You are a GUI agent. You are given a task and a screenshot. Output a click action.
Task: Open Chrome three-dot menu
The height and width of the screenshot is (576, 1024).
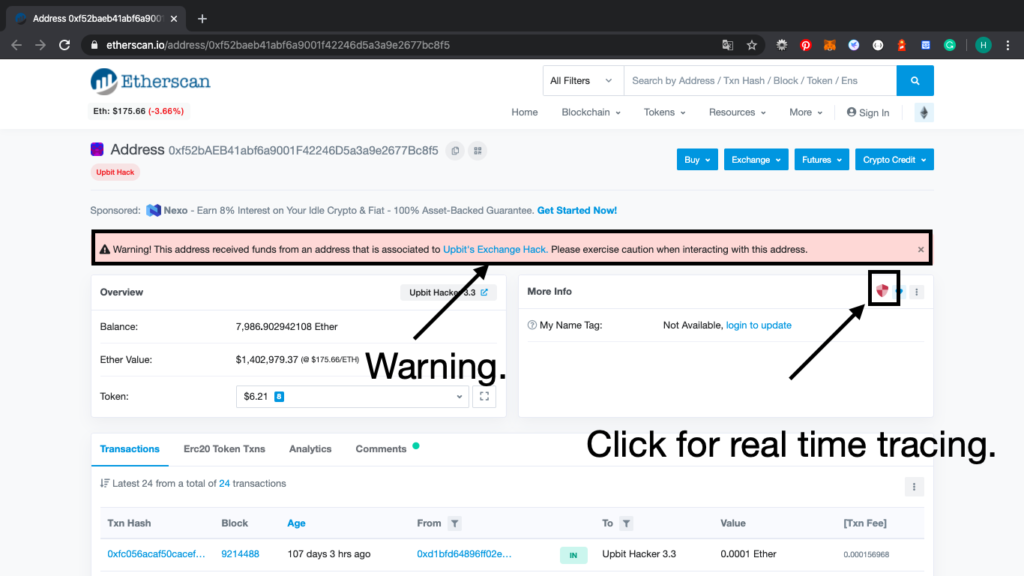pyautogui.click(x=1008, y=45)
